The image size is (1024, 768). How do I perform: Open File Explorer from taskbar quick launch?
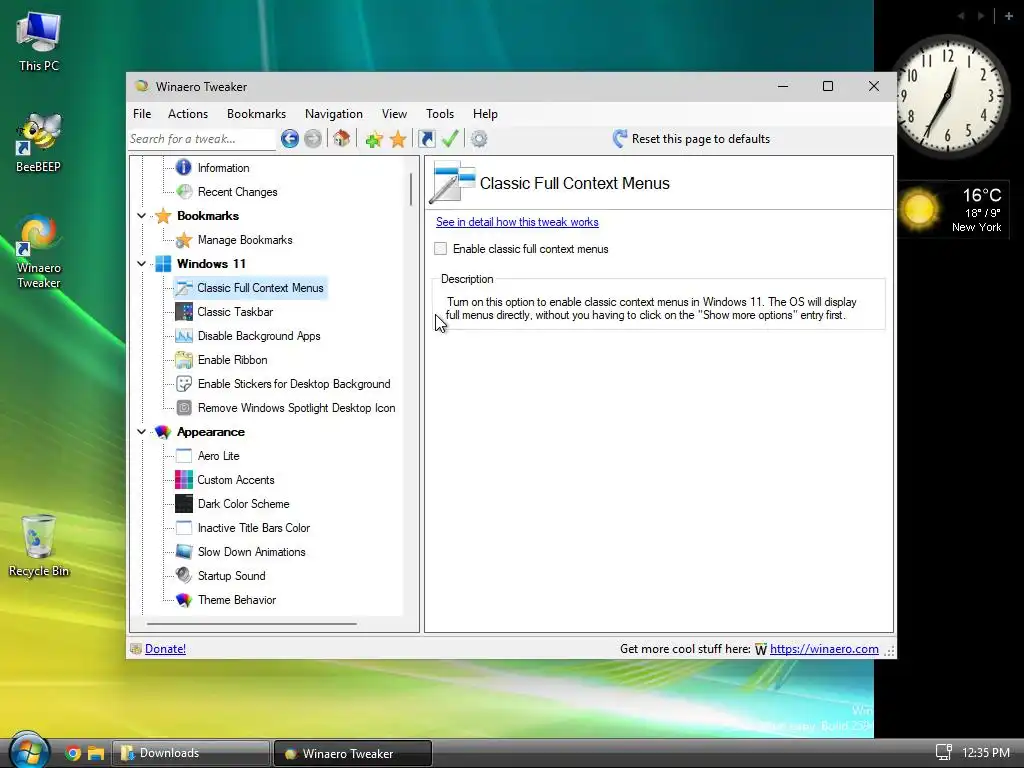[96, 754]
